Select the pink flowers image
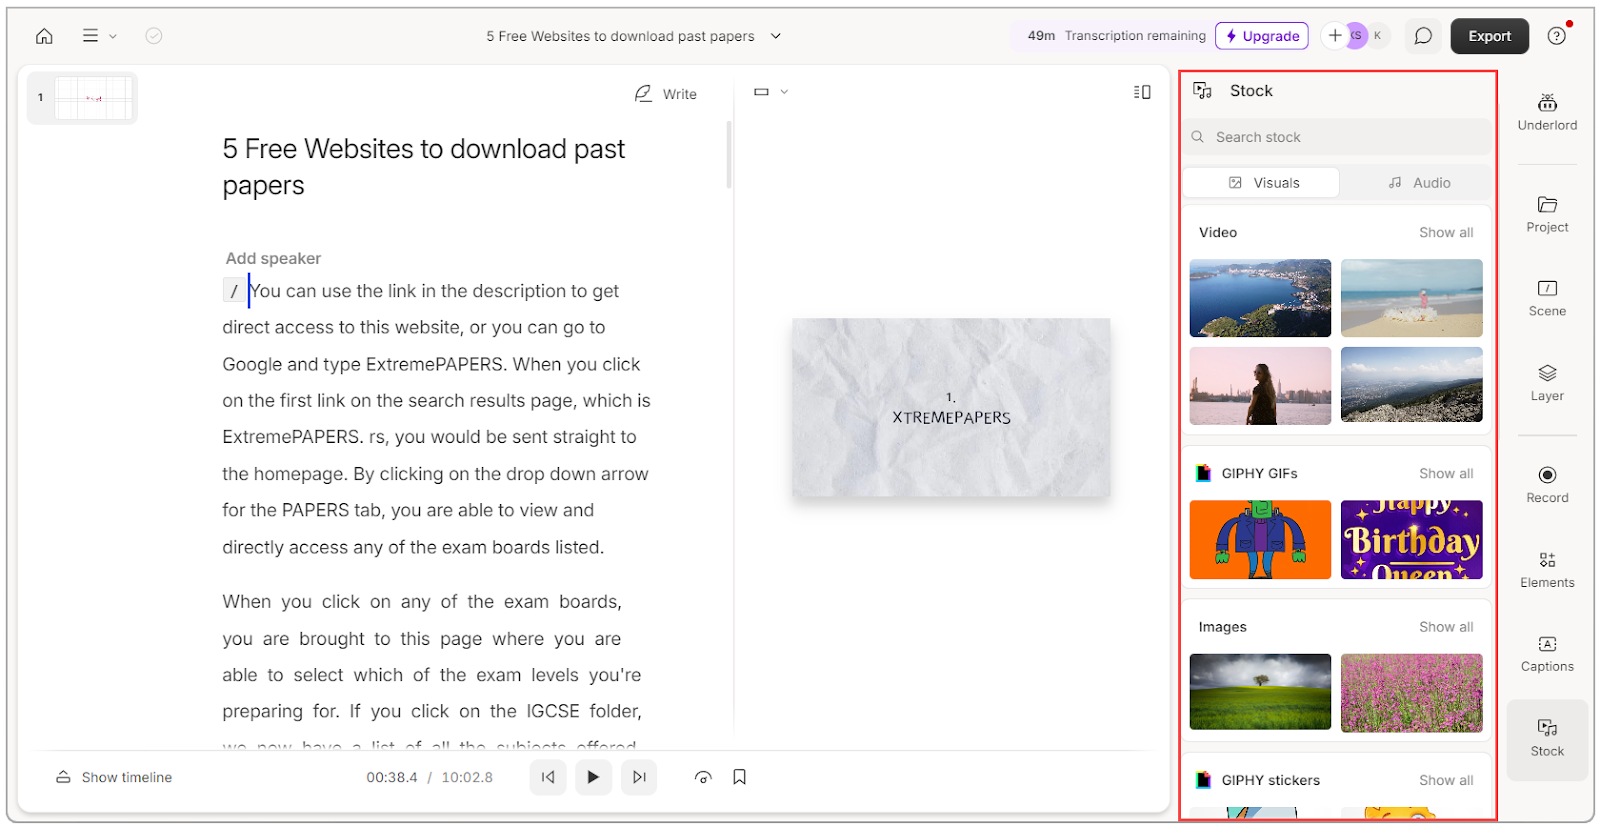Viewport: 1600px width, 827px height. pyautogui.click(x=1411, y=693)
